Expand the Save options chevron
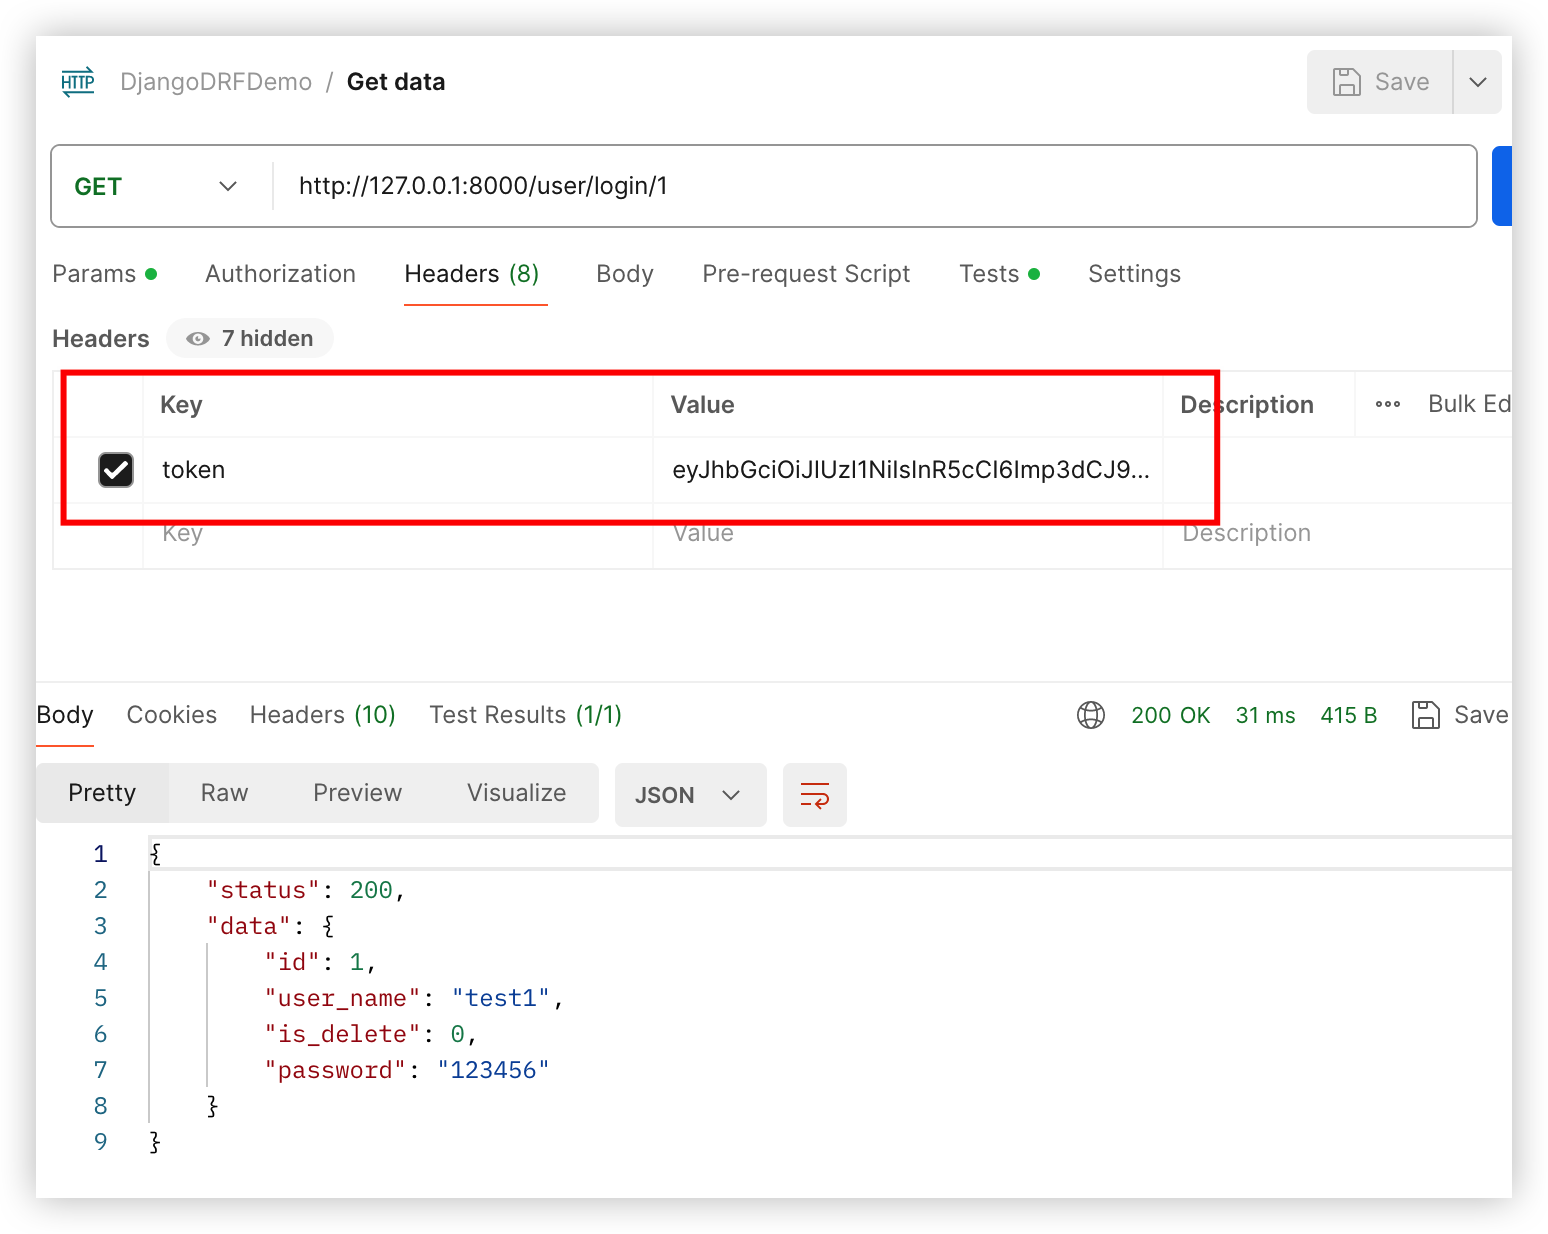The height and width of the screenshot is (1234, 1548). coord(1477,82)
